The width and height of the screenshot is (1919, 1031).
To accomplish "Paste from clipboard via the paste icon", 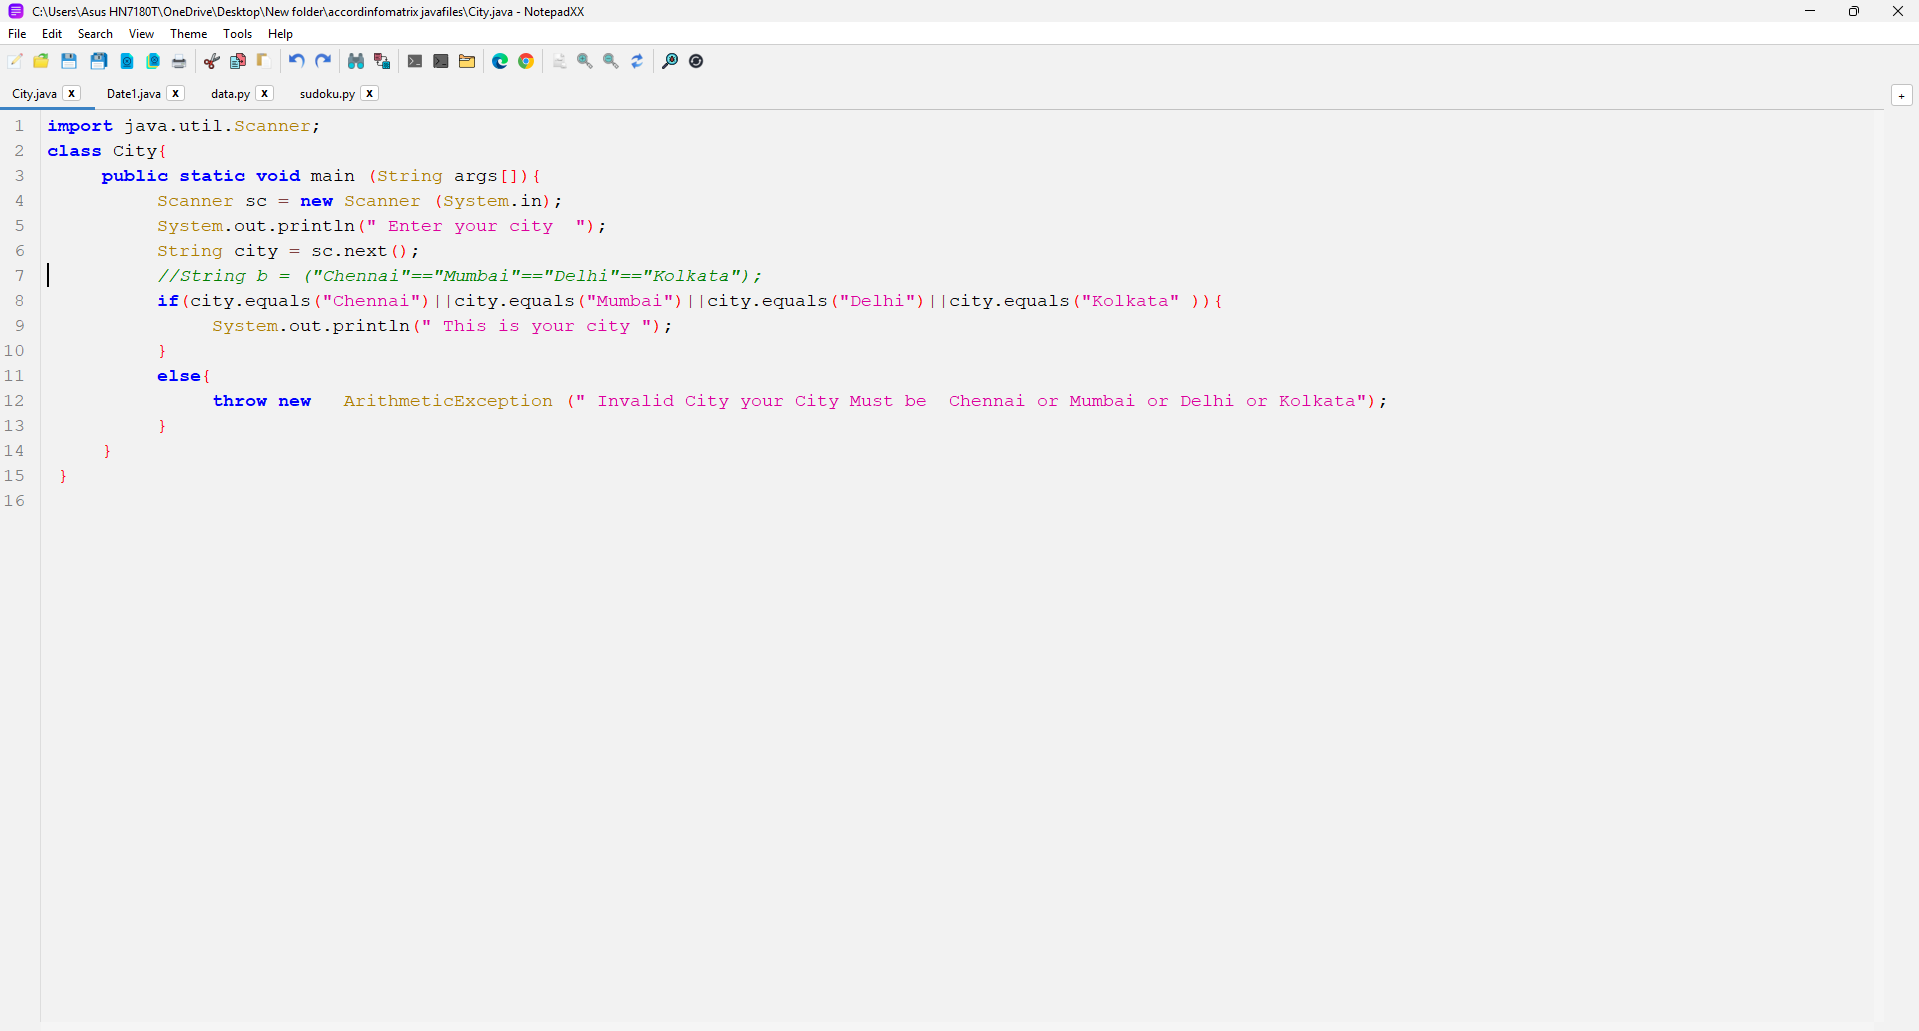I will click(263, 61).
